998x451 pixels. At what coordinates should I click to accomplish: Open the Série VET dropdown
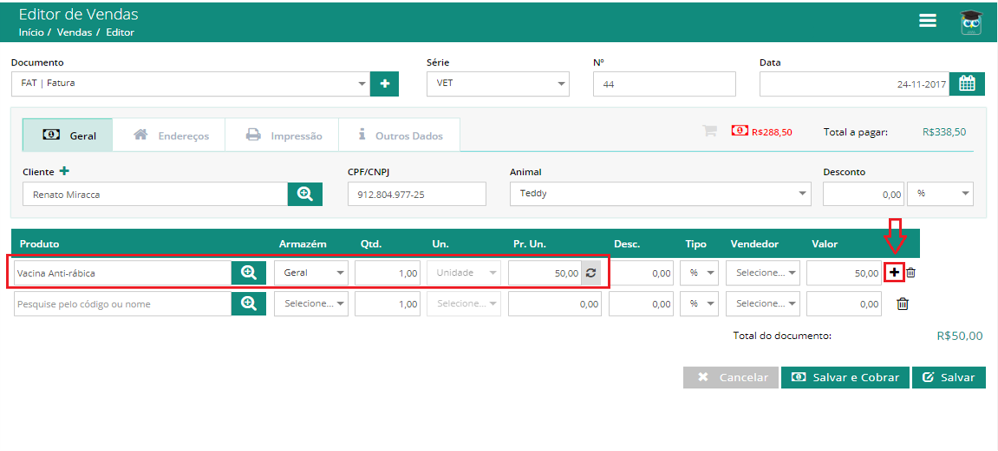(498, 84)
